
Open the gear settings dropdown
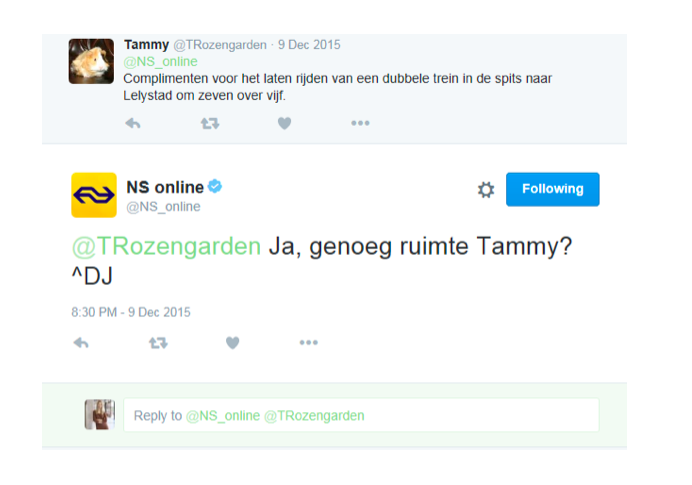pos(486,190)
